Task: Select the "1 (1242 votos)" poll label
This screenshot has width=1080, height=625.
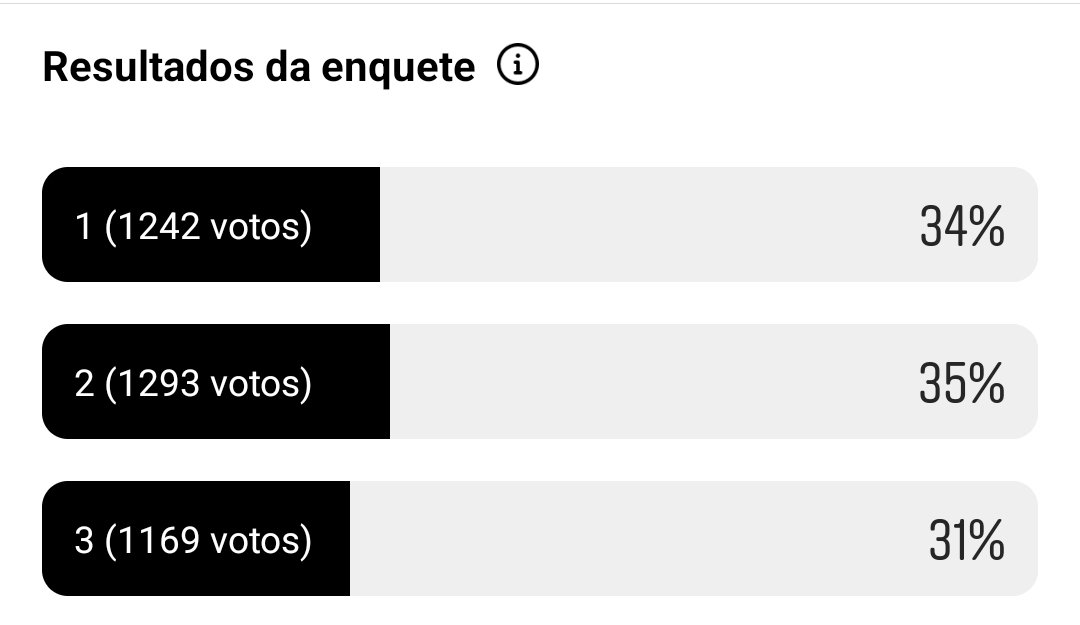Action: click(x=194, y=227)
